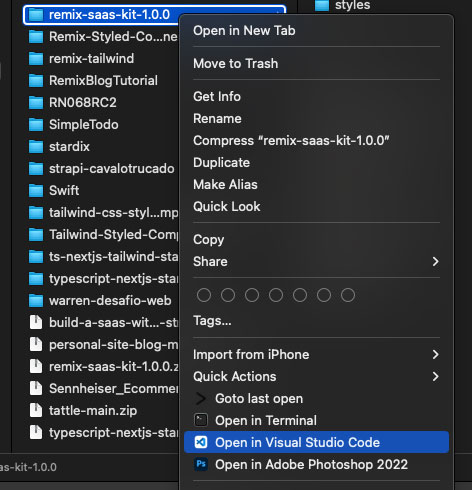Viewport: 472px width, 490px height.
Task: Select the personal-site-blog-m file
Action: pos(103,345)
